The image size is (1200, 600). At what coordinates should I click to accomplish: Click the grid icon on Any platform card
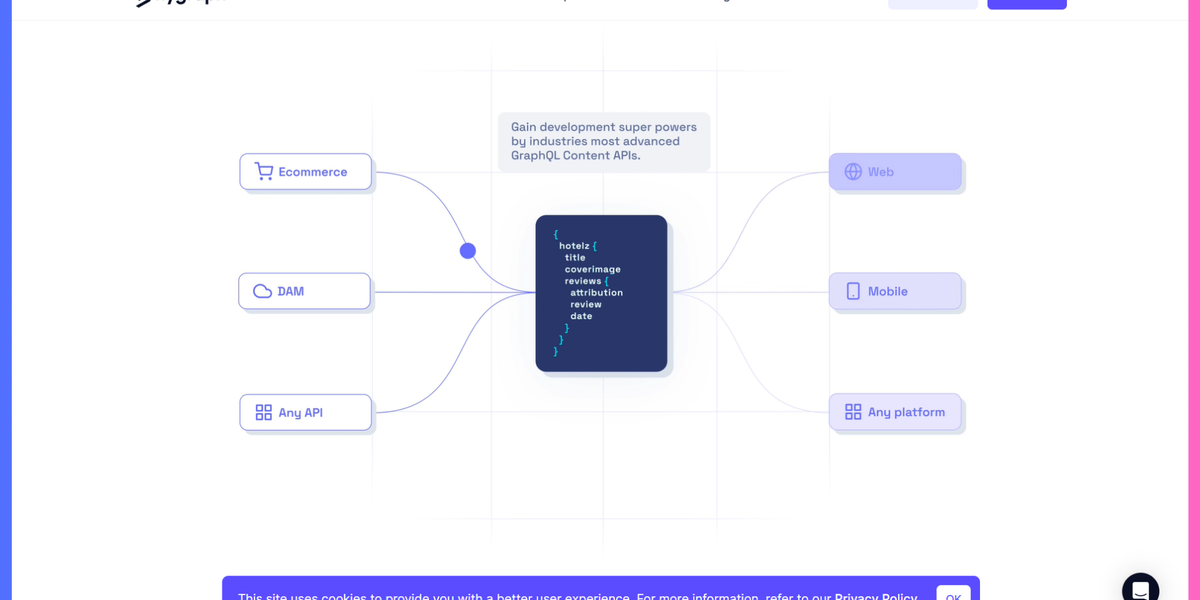853,411
